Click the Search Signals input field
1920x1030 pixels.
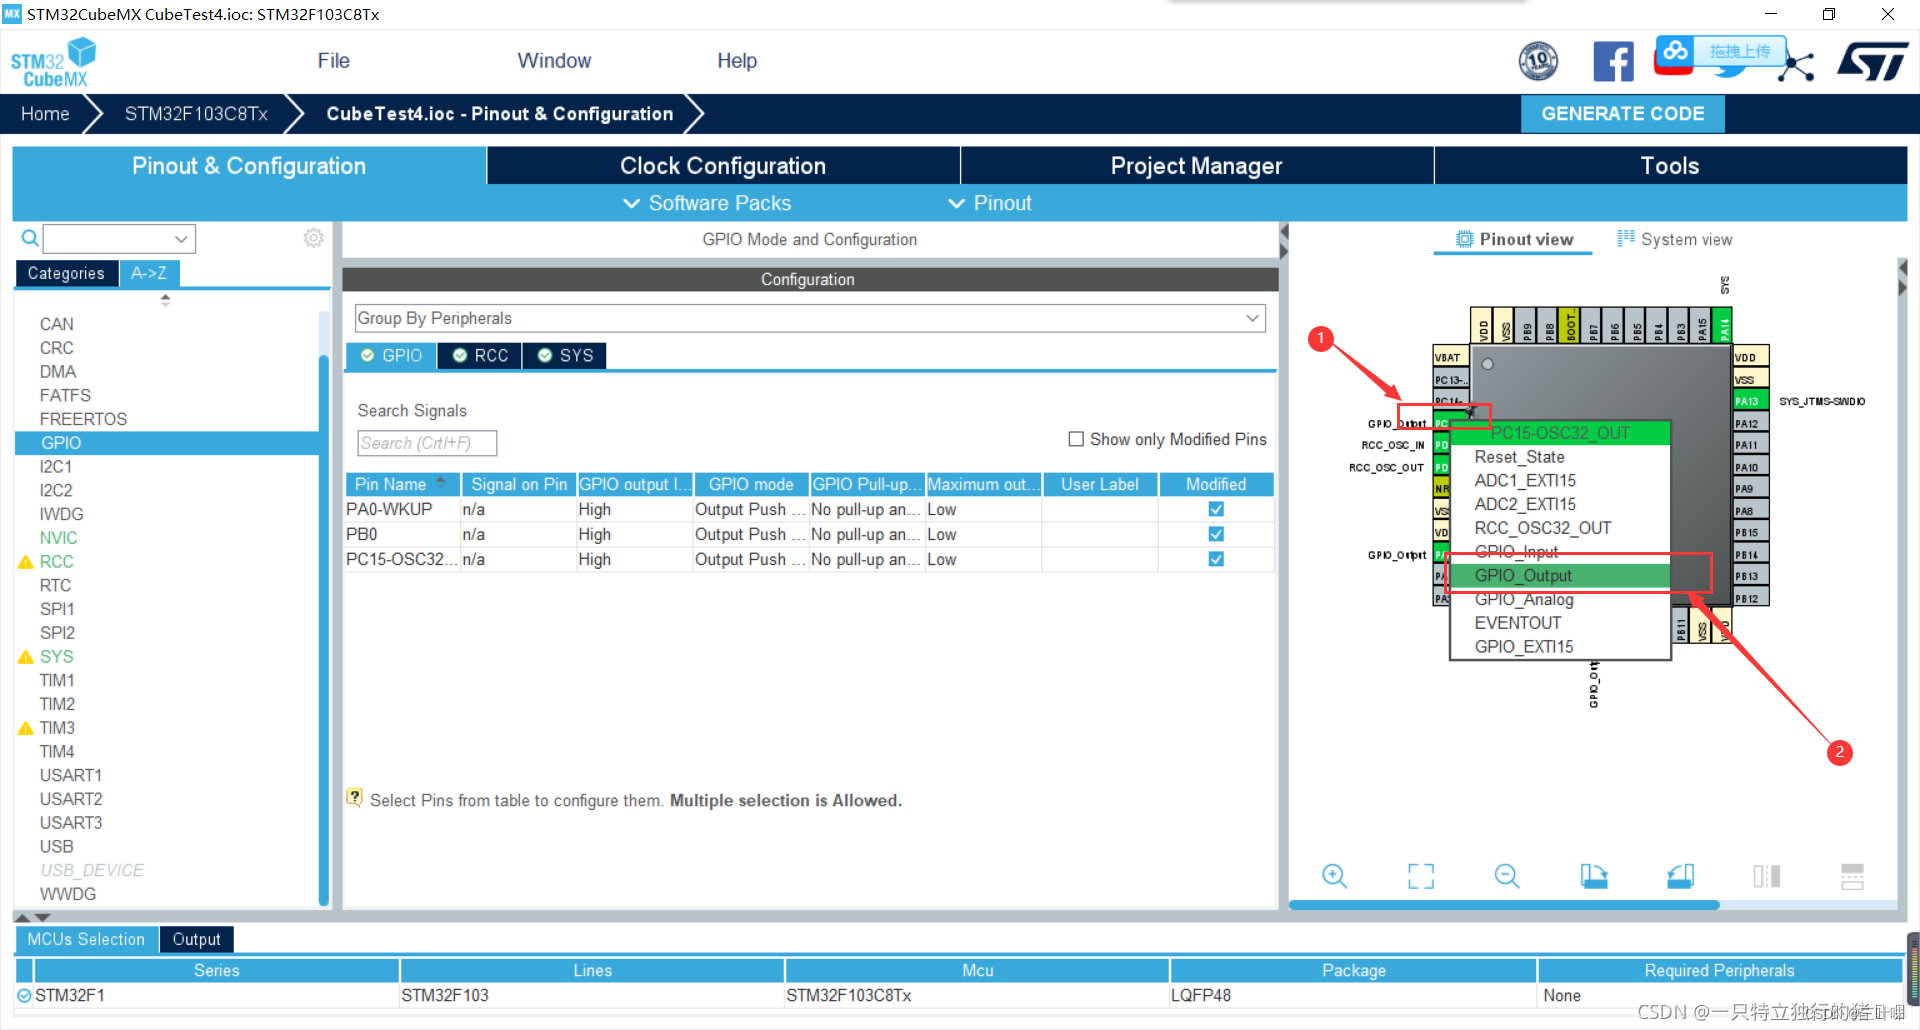(427, 443)
